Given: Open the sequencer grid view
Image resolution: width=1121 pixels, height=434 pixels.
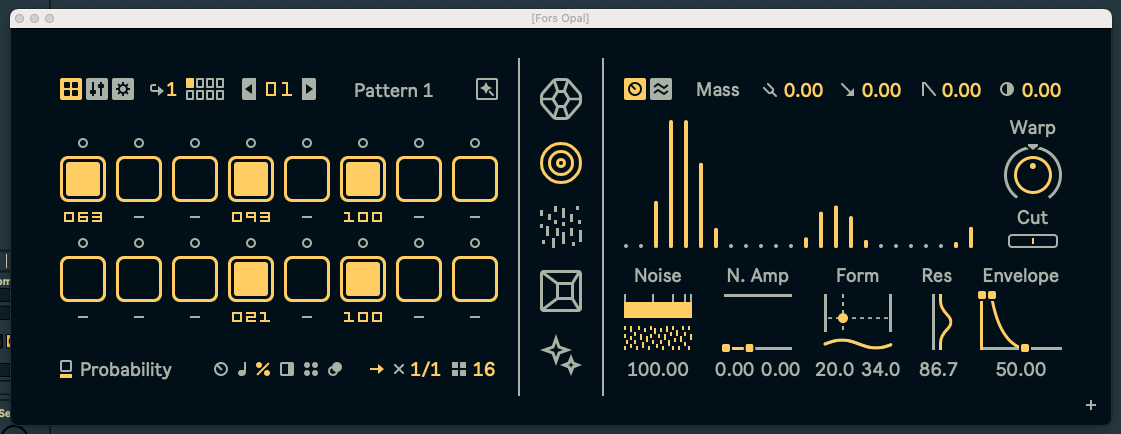Looking at the screenshot, I should tap(71, 89).
